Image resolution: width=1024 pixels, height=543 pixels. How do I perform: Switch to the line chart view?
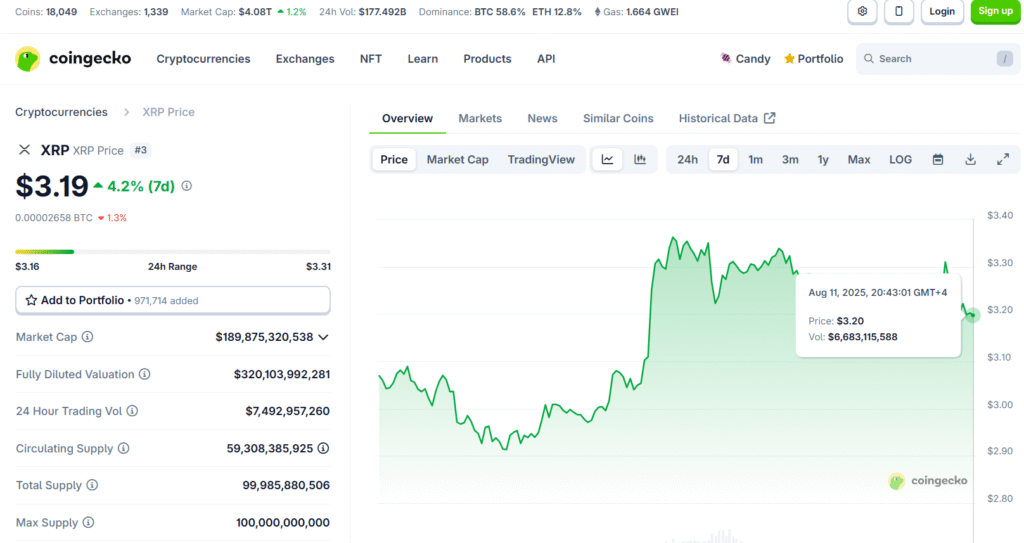coord(607,159)
